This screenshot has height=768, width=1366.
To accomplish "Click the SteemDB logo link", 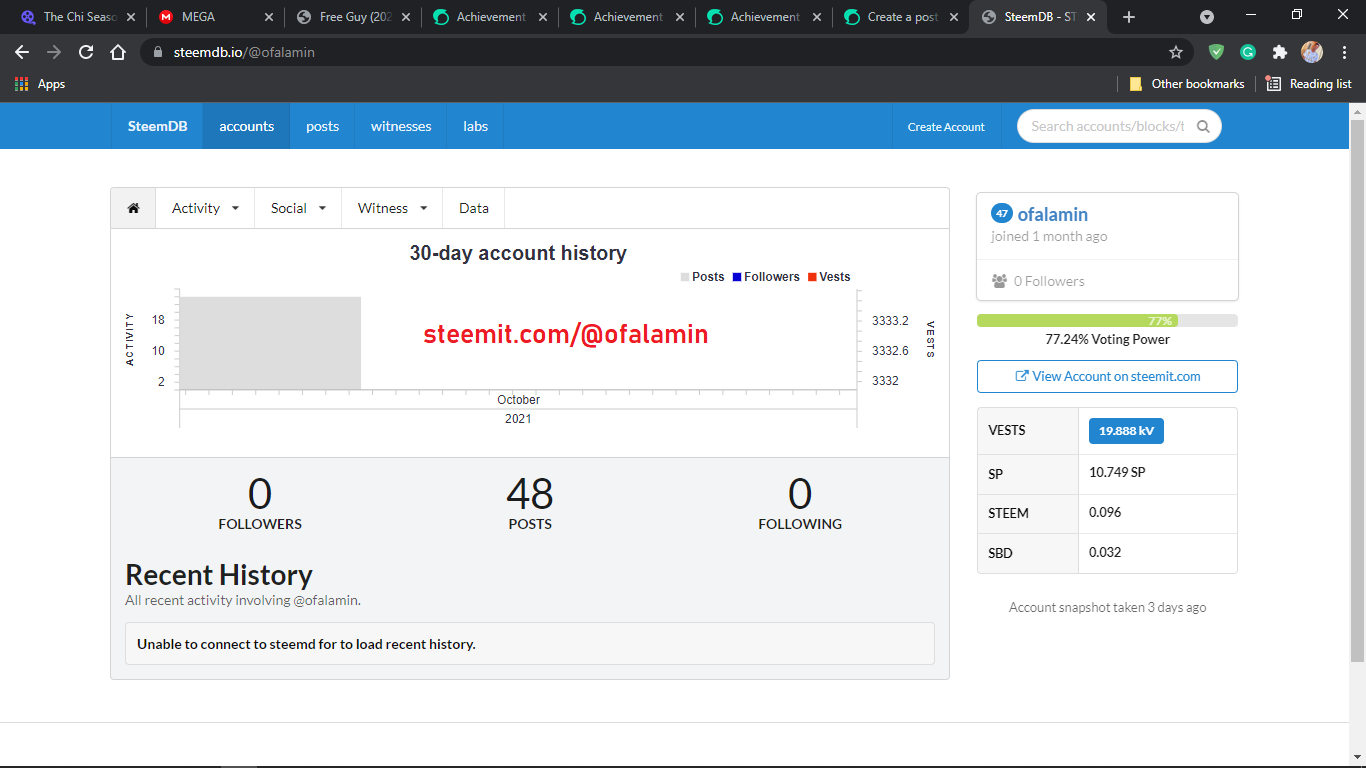I will coord(157,126).
